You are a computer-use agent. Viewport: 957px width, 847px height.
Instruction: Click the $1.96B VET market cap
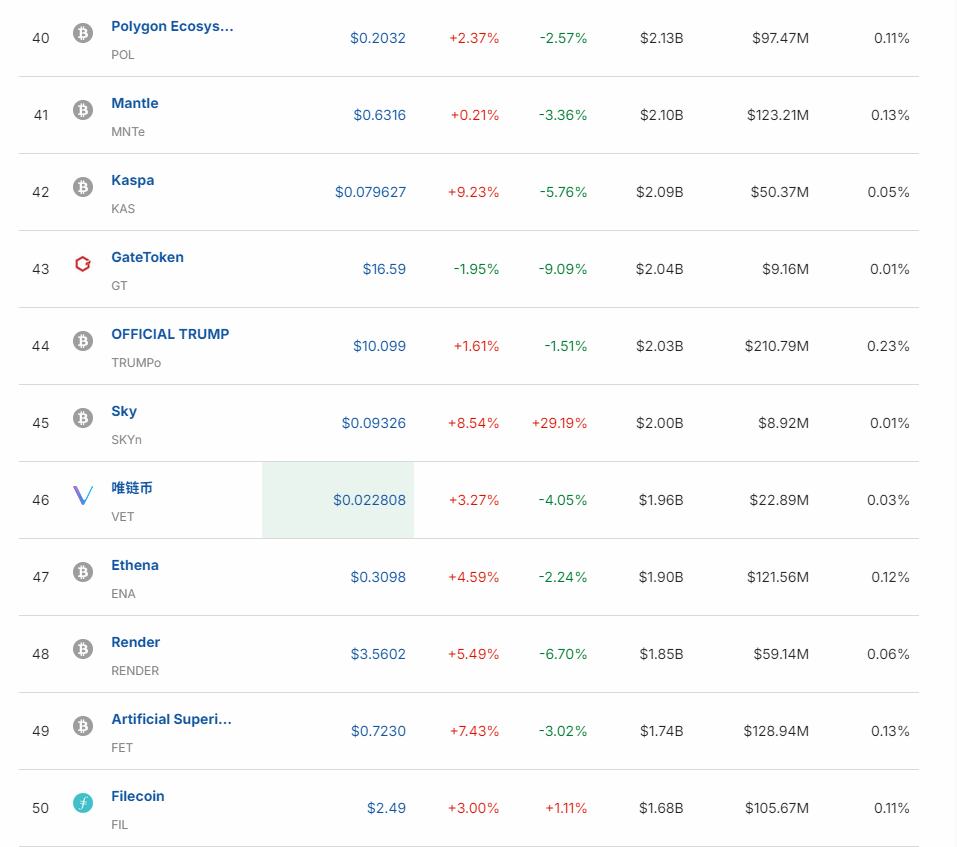[x=661, y=500]
